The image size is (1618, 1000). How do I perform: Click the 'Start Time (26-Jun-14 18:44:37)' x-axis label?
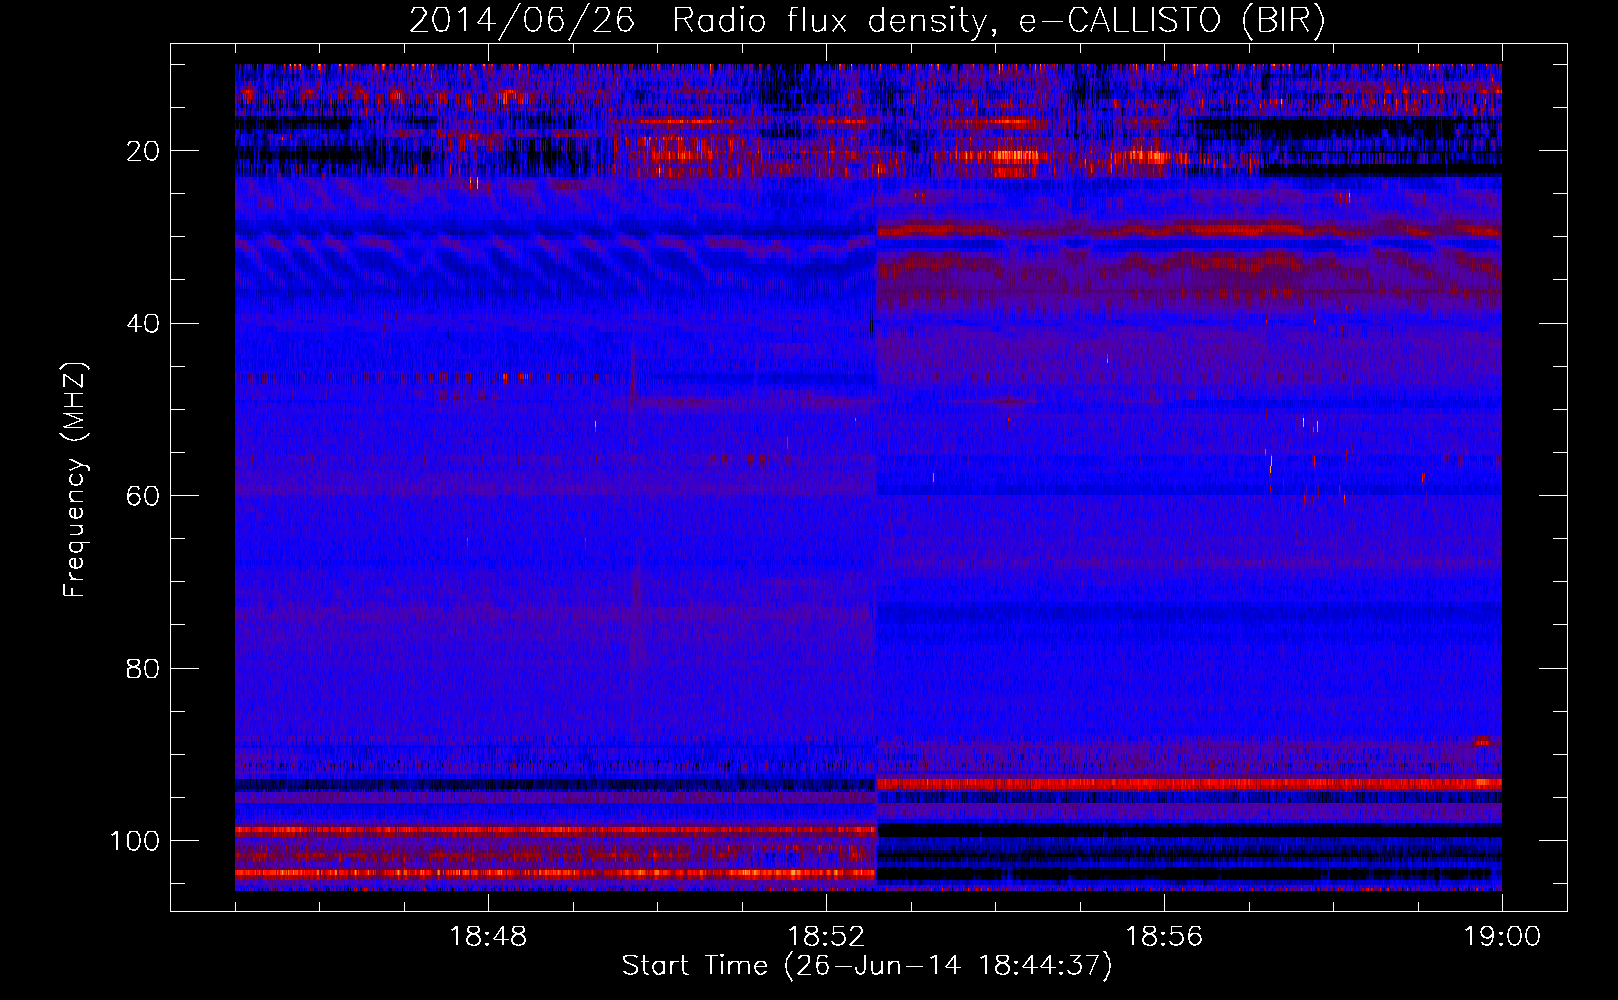click(867, 966)
